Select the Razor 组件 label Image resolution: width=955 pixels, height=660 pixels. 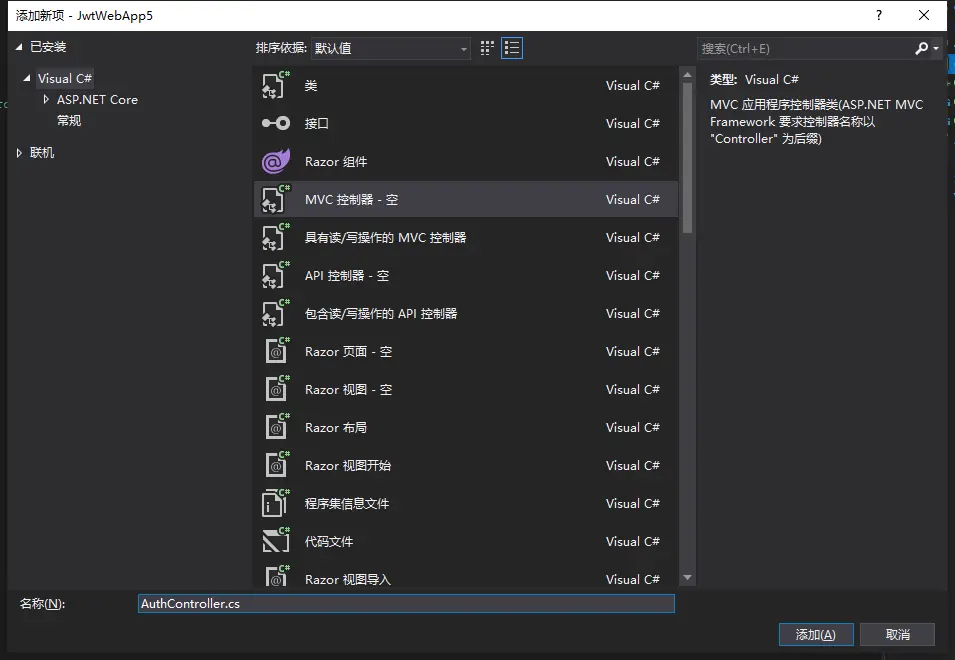tap(336, 161)
